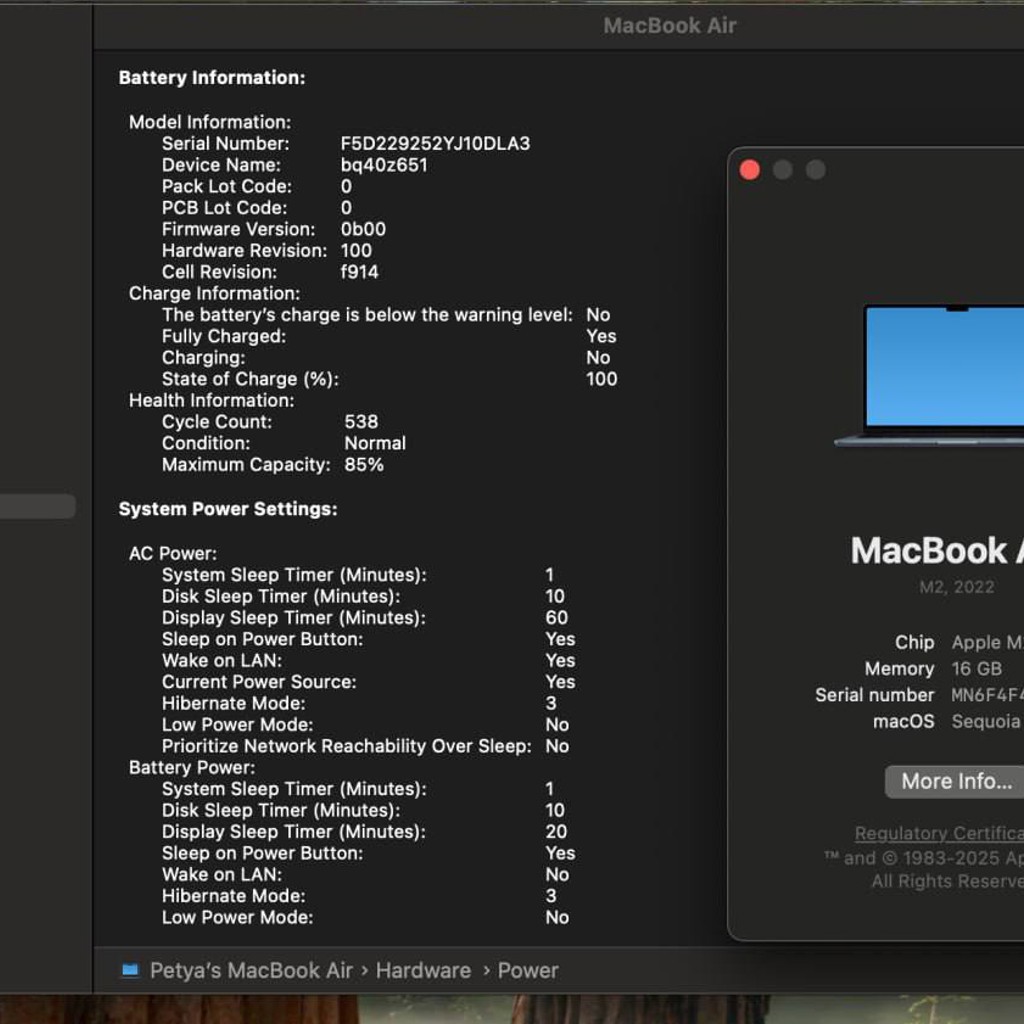1024x1024 pixels.
Task: Click the M2, 2022 model text
Action: click(x=957, y=587)
